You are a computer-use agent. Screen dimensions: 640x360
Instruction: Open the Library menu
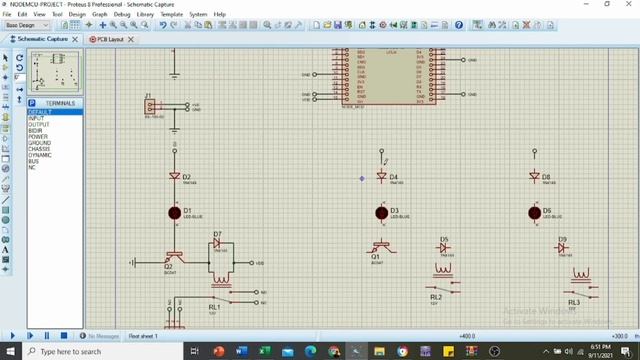tap(145, 14)
